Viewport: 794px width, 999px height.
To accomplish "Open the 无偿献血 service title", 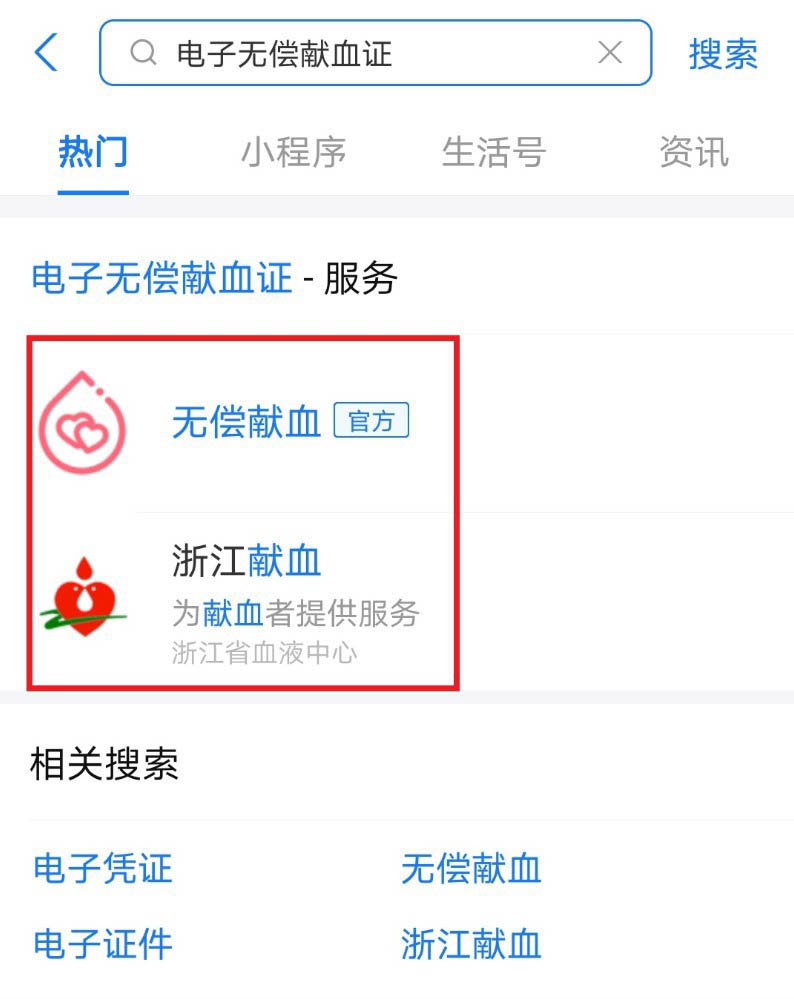I will (246, 422).
